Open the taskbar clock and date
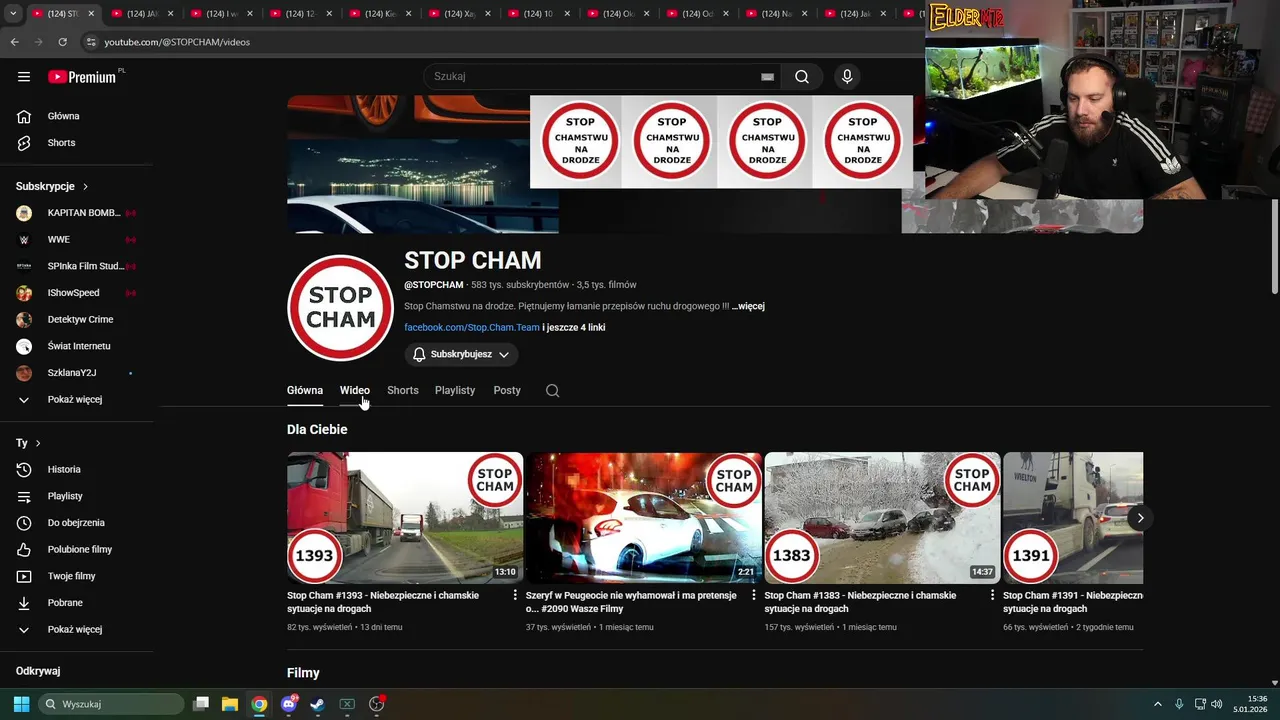1280x720 pixels. tap(1250, 704)
